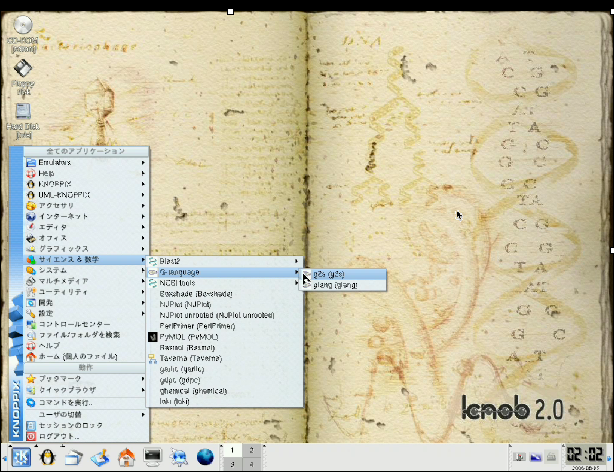Switch to virtual desktop 1
Viewport: 614px width, 472px height.
(x=233, y=450)
